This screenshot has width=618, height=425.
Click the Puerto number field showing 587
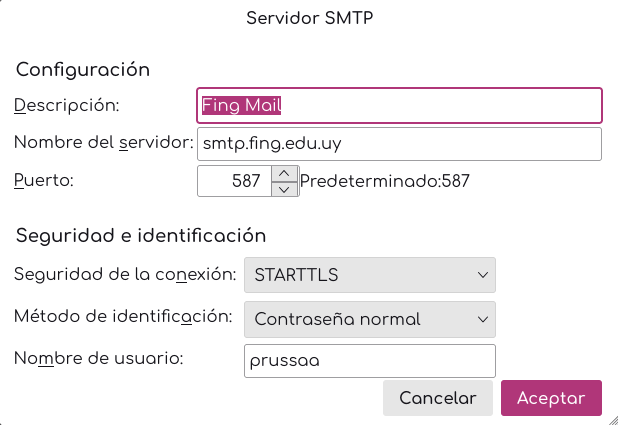(234, 181)
